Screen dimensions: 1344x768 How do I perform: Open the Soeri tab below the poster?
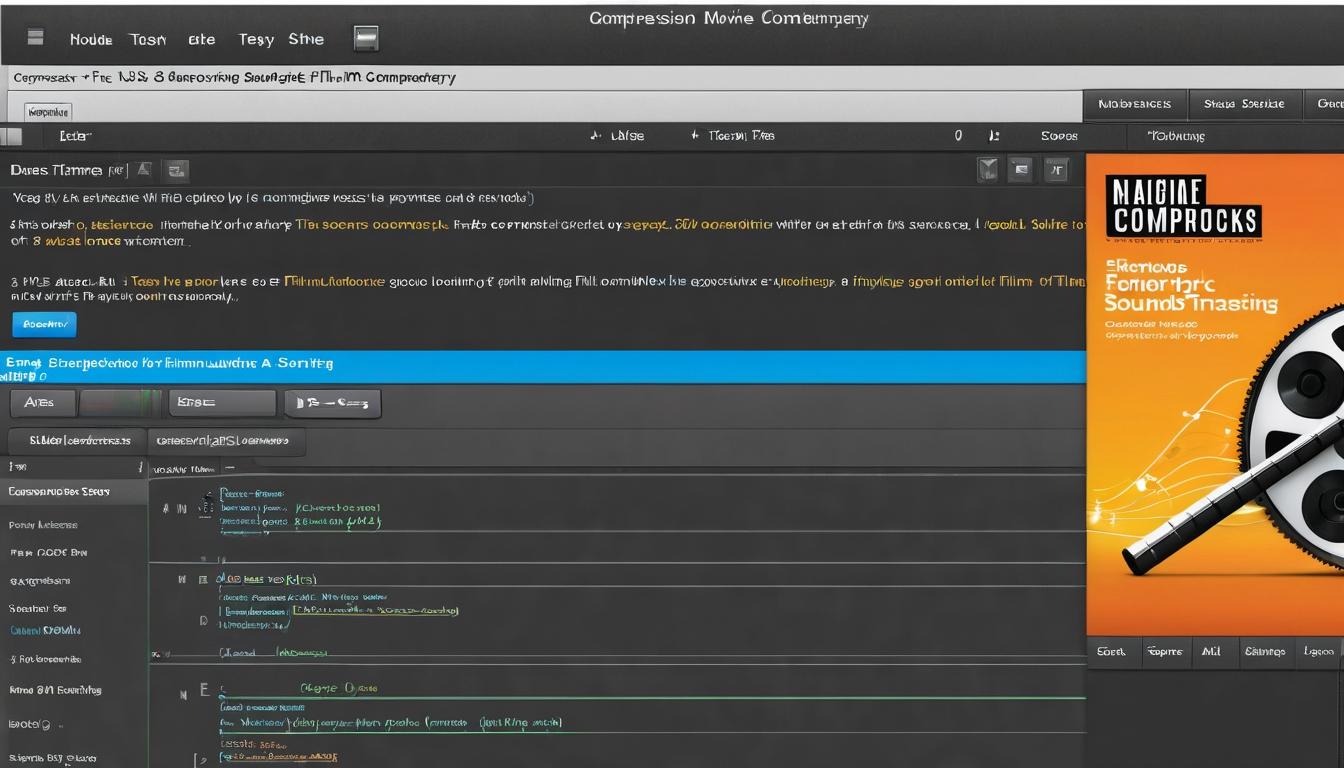[x=1111, y=651]
